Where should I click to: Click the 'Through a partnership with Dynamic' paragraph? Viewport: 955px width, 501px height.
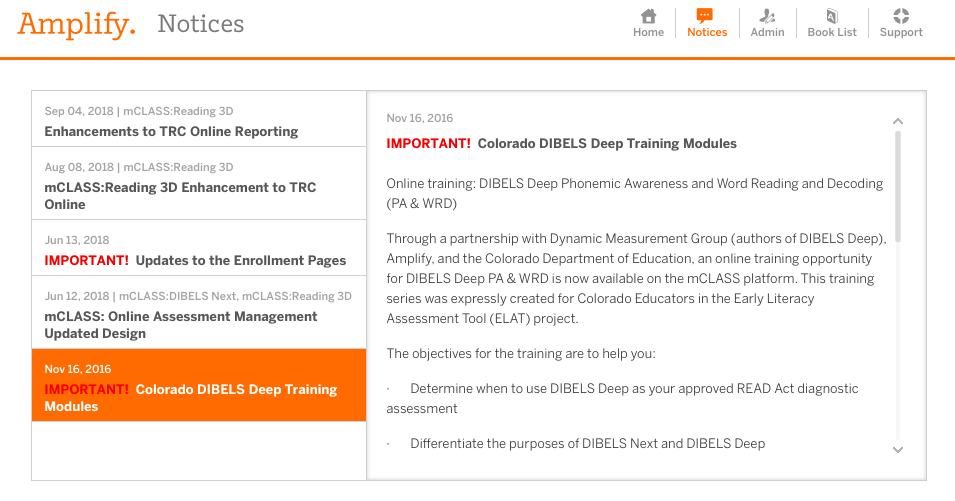tap(636, 278)
